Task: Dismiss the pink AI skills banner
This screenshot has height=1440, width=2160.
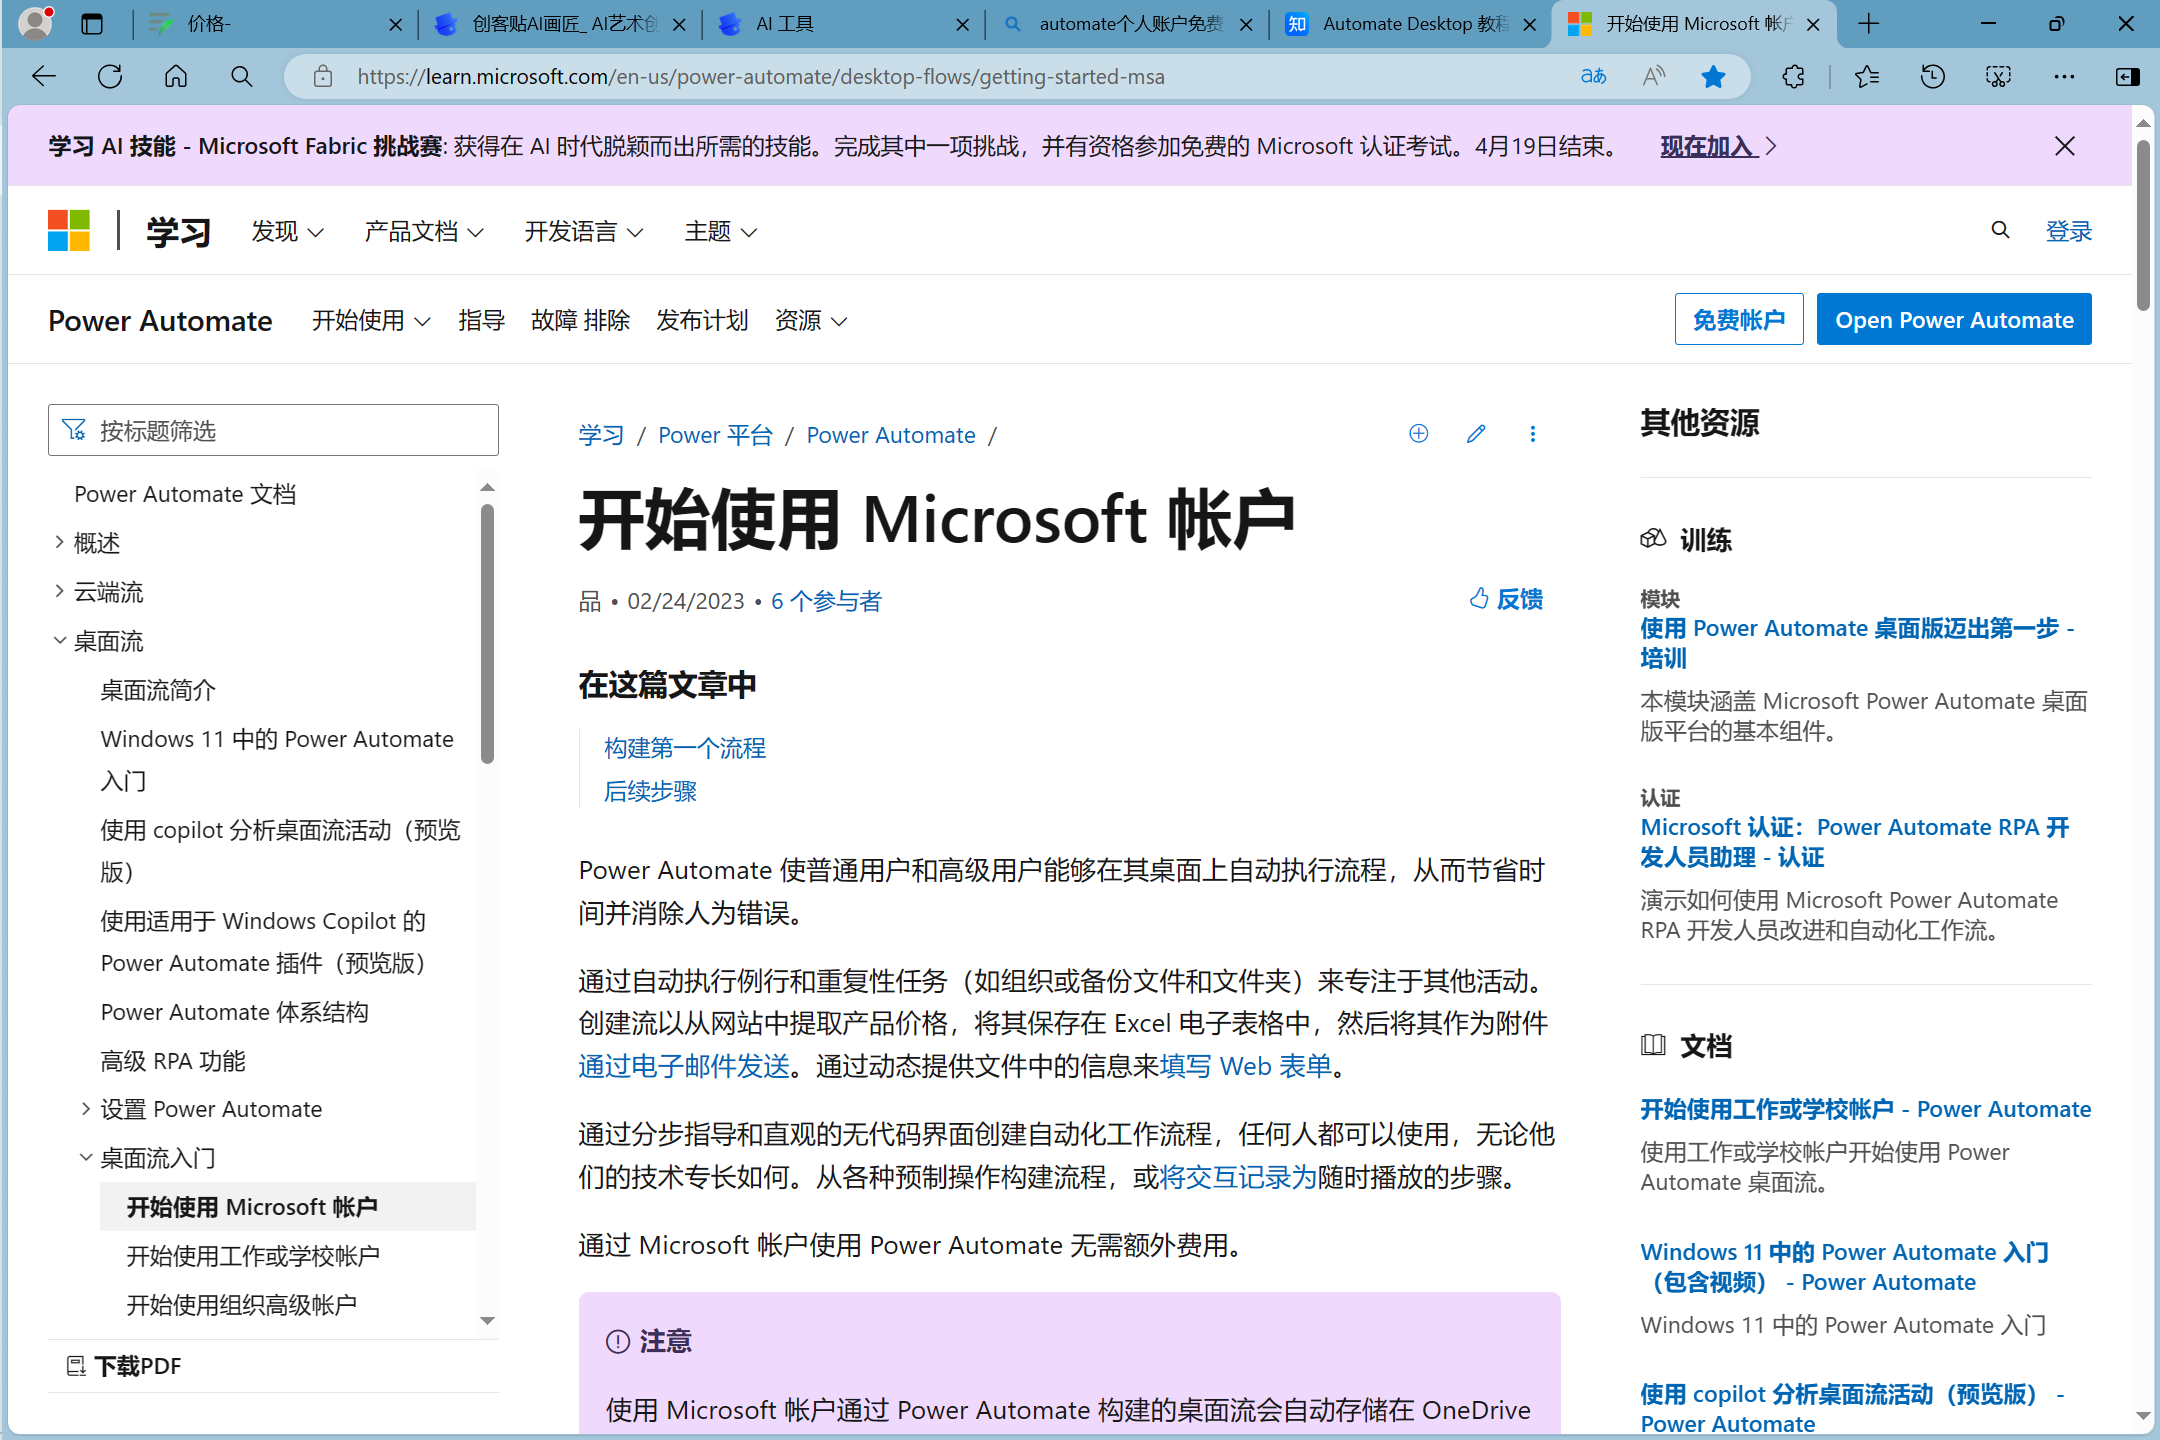Action: coord(2065,146)
